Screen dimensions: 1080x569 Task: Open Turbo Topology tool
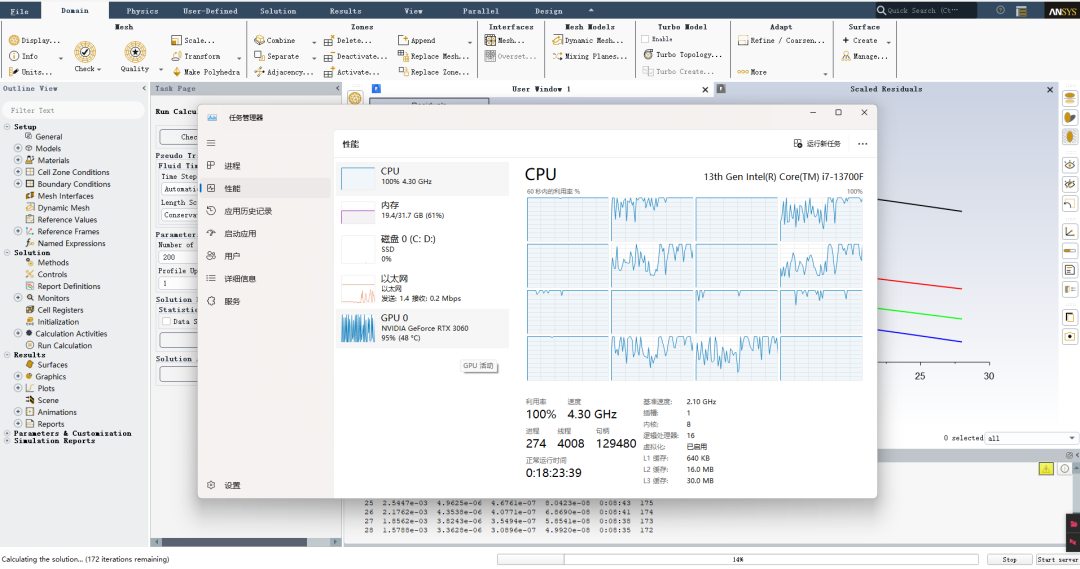pyautogui.click(x=683, y=54)
